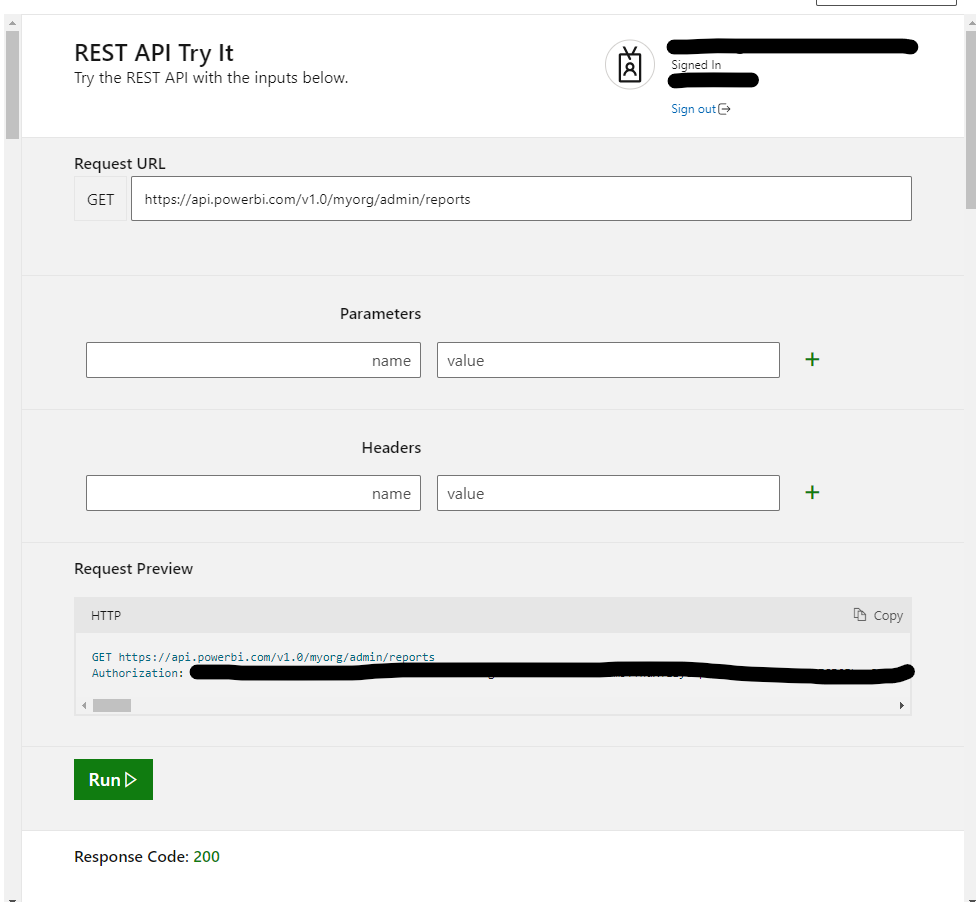The height and width of the screenshot is (902, 976).
Task: Click the Authorization line label
Action: tap(138, 673)
